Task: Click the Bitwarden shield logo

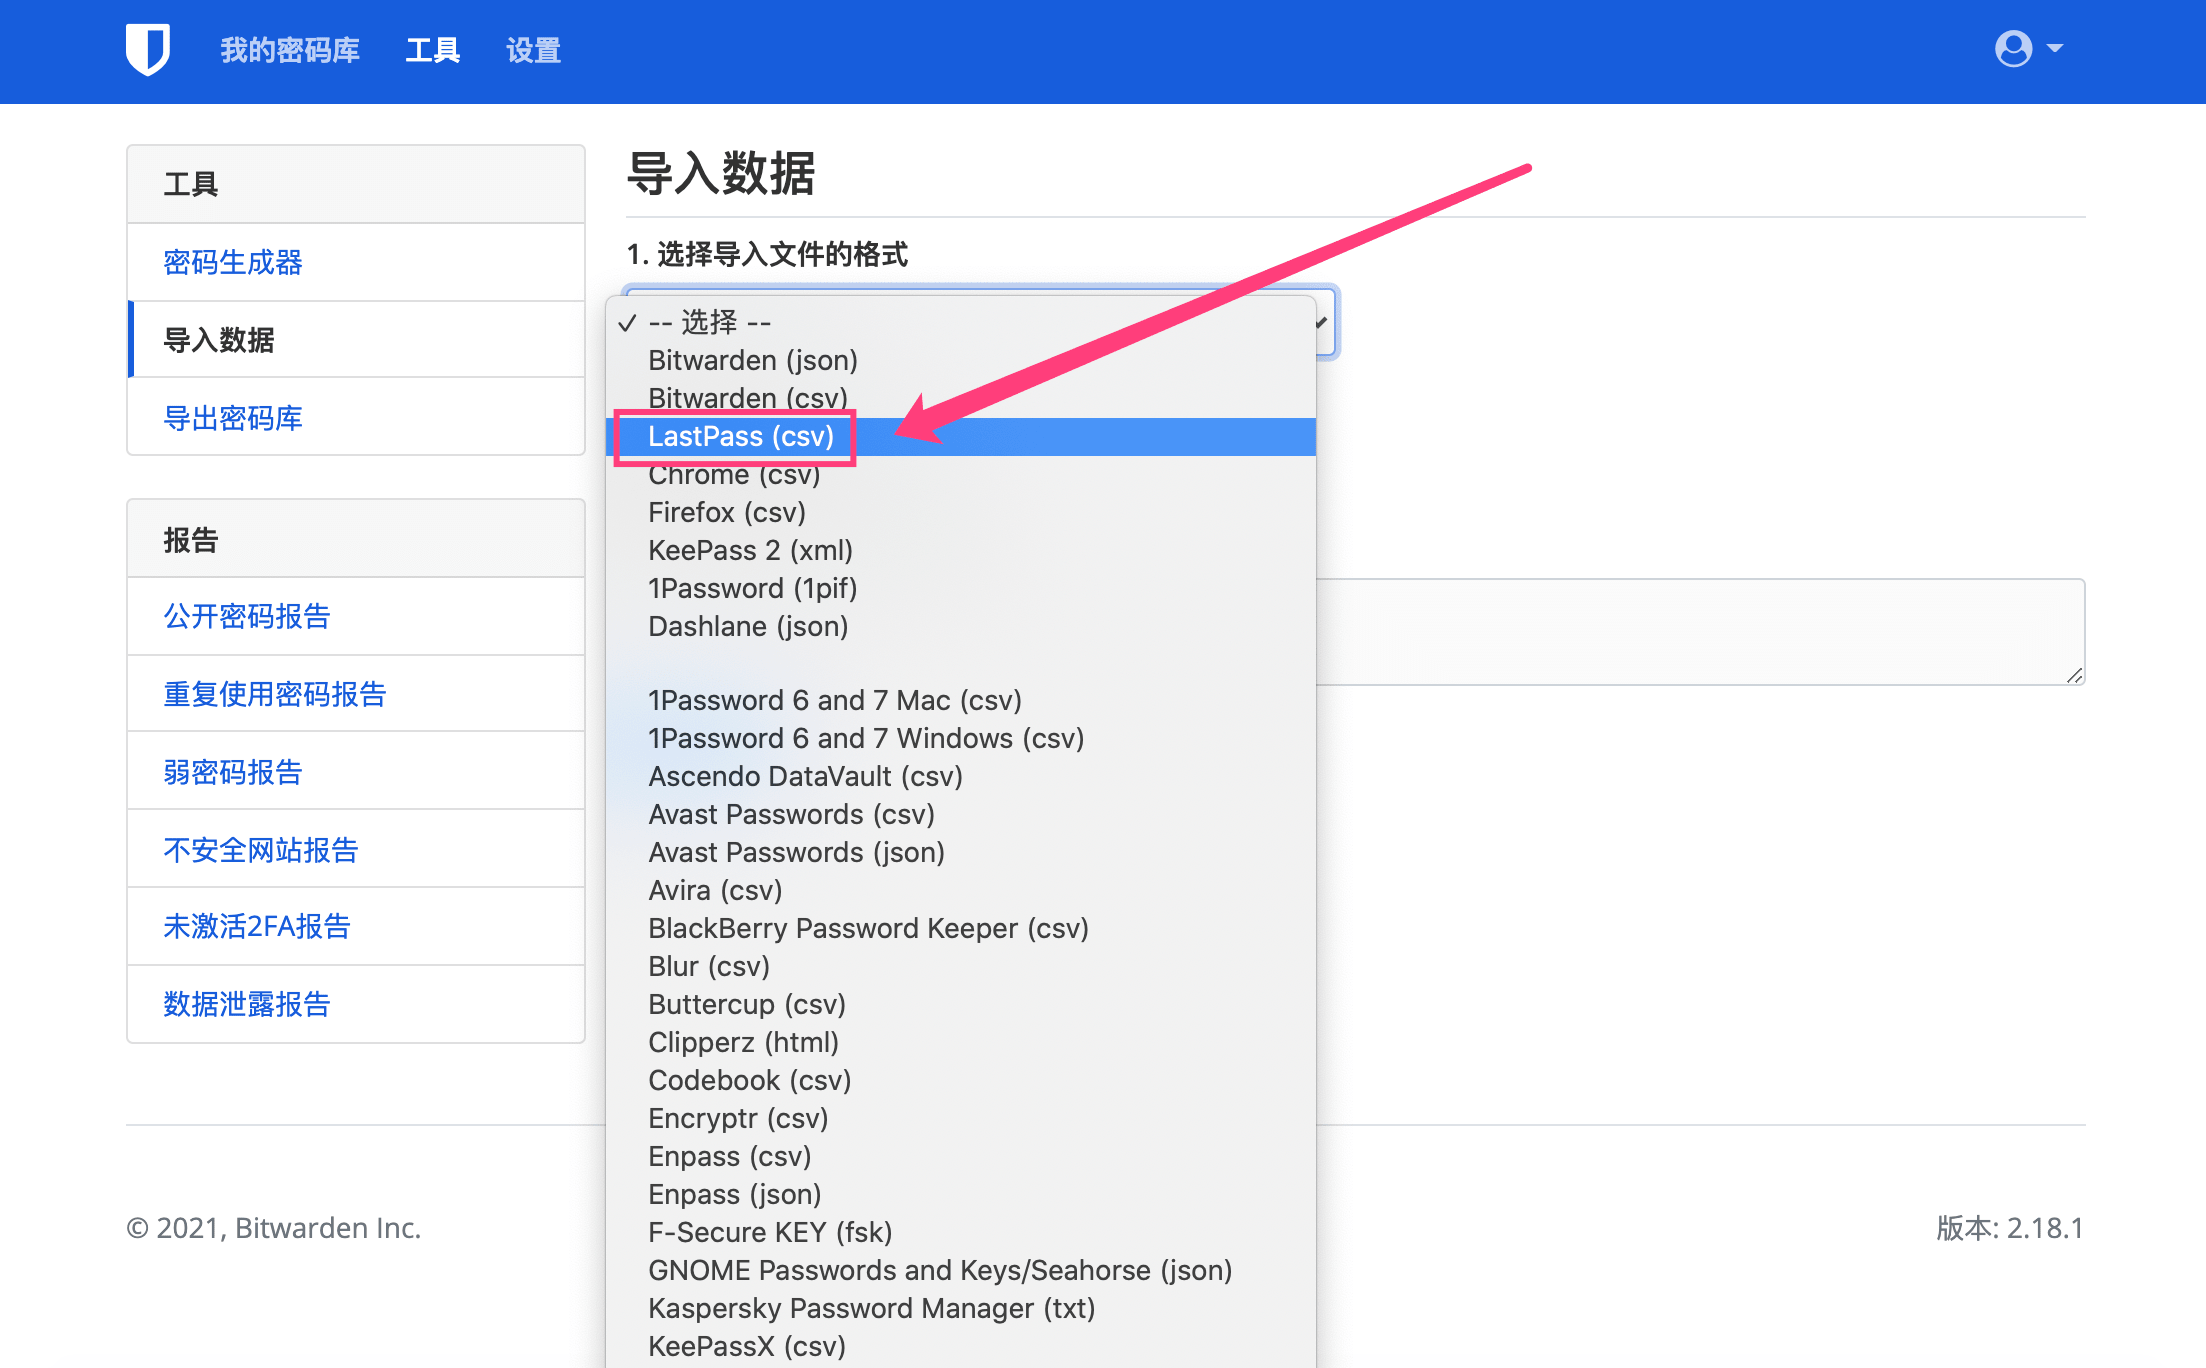Action: (148, 49)
